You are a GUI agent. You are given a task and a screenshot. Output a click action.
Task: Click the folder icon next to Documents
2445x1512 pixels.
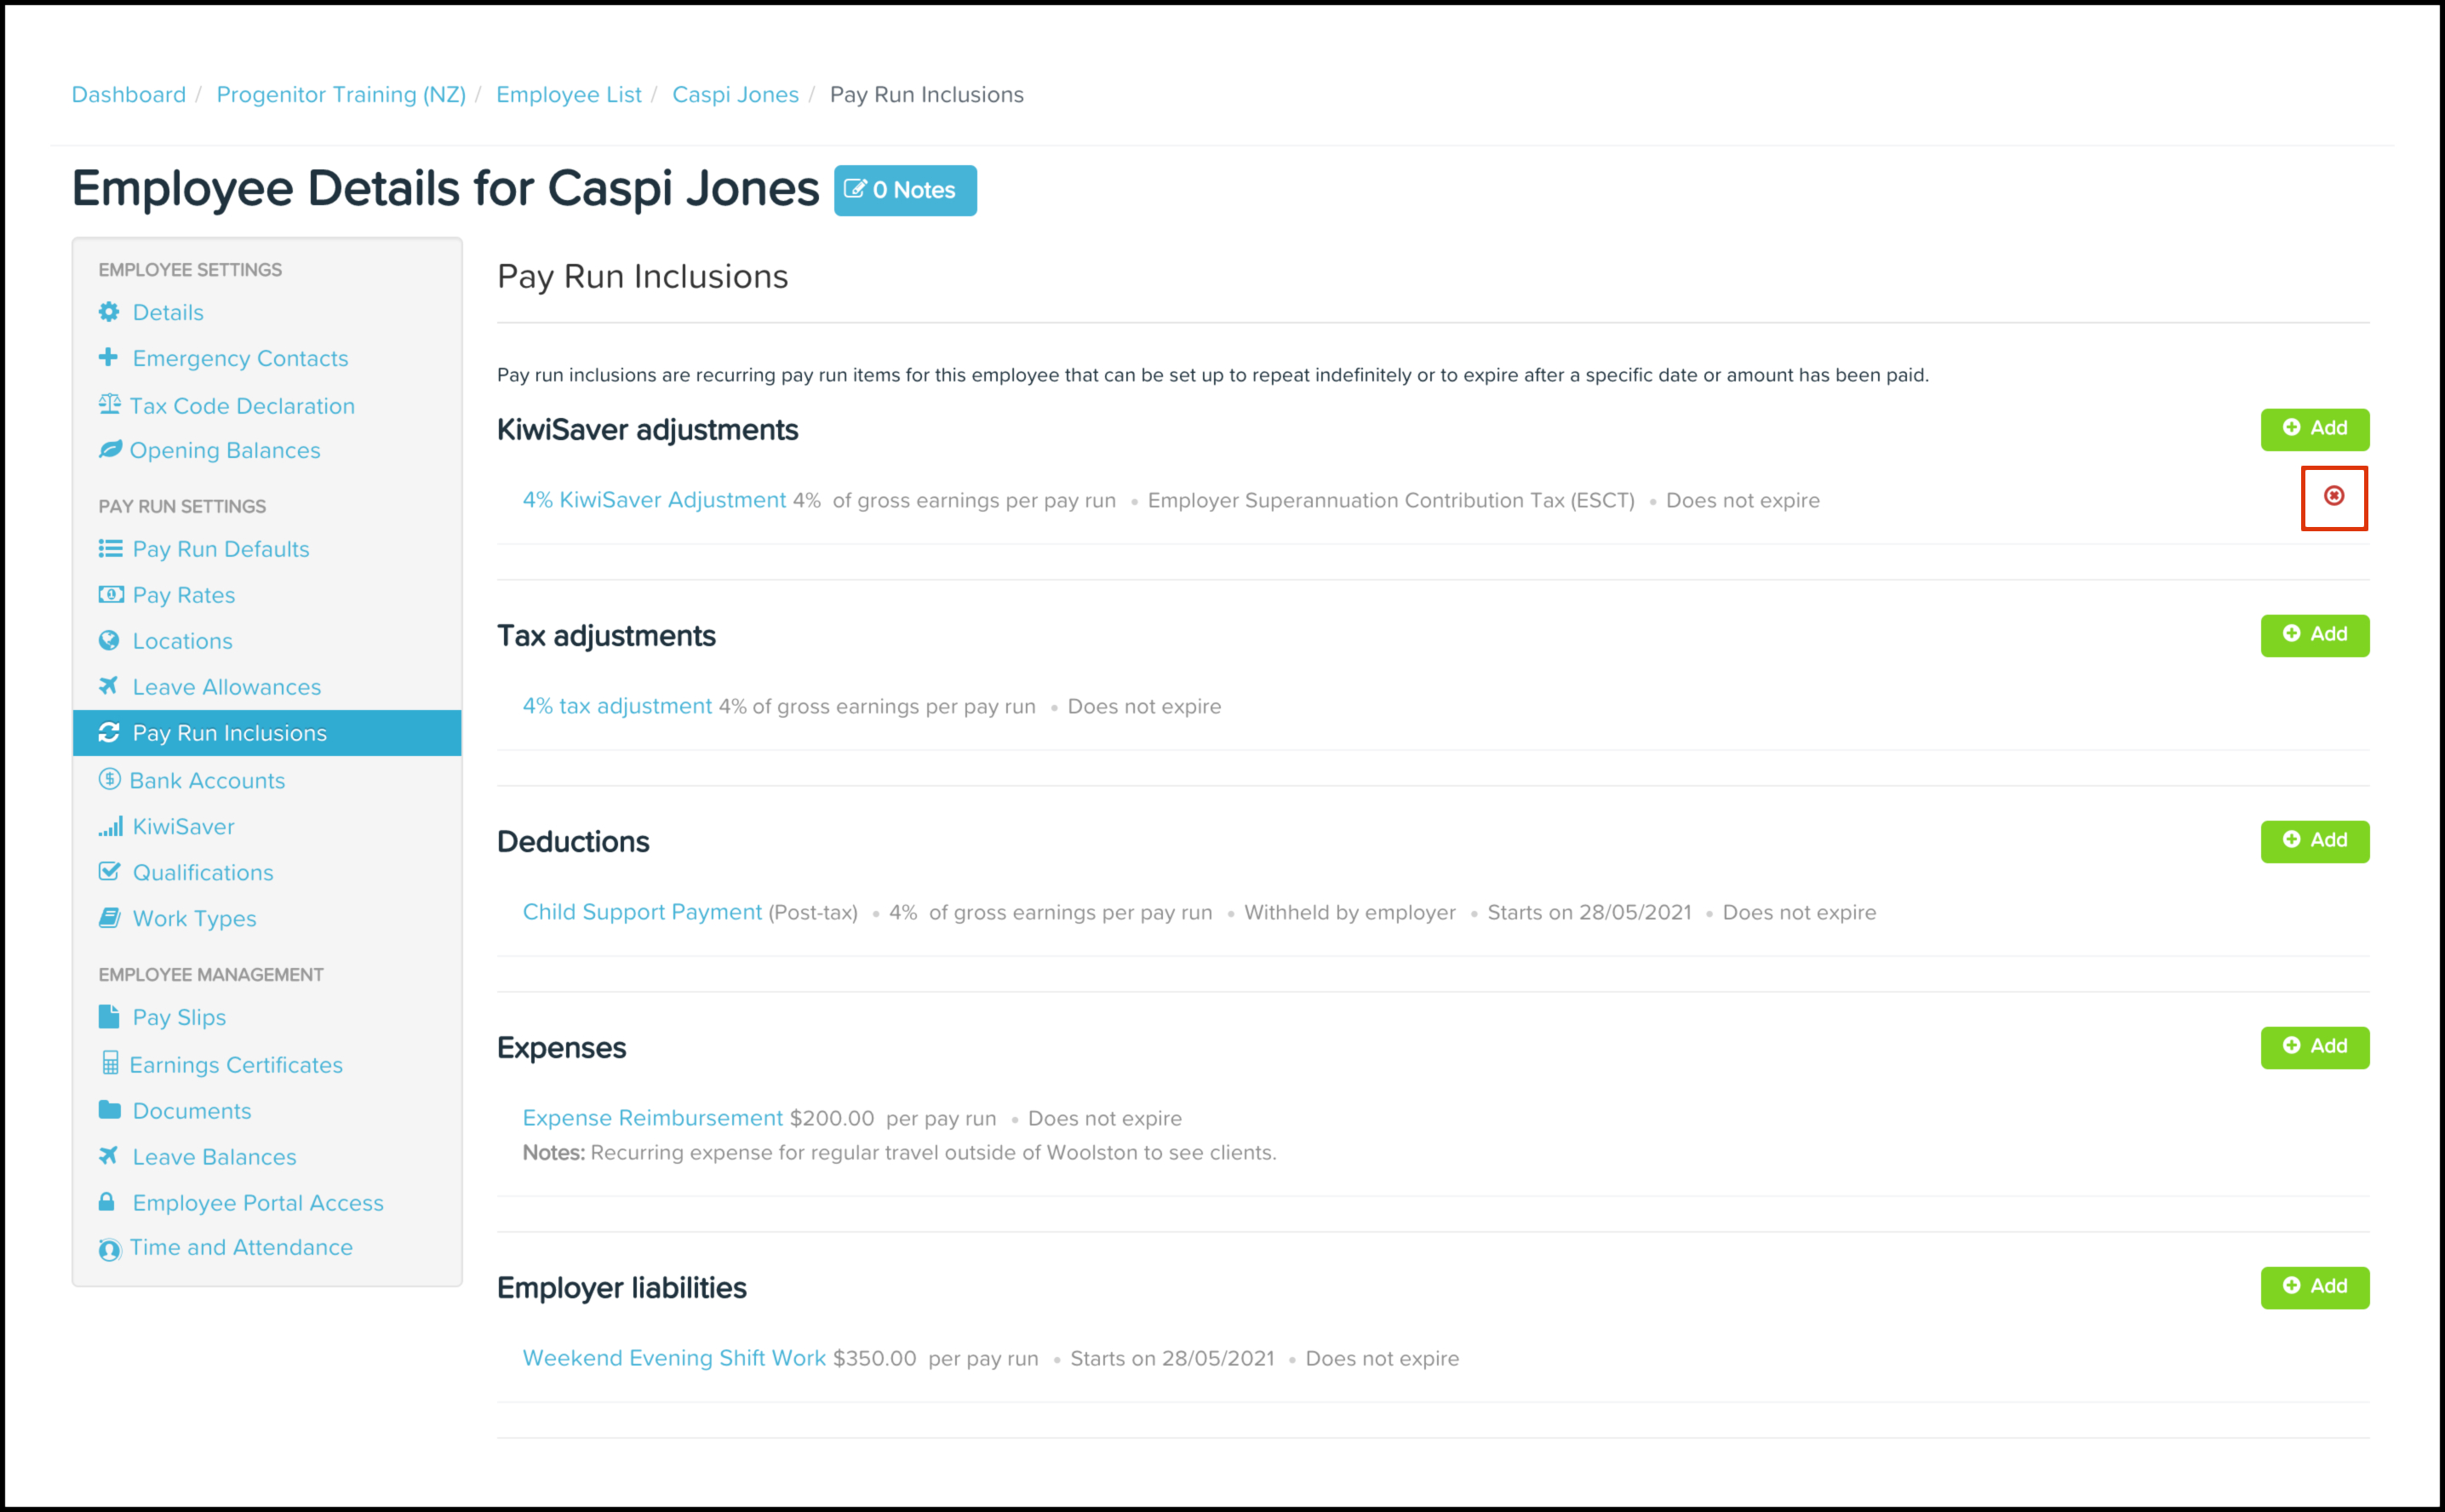[109, 1110]
